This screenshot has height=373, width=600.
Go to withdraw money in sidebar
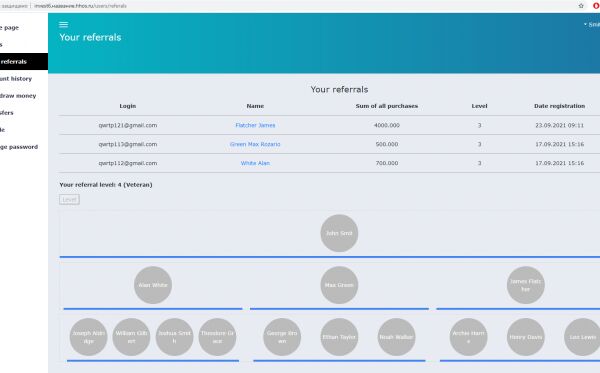18,96
